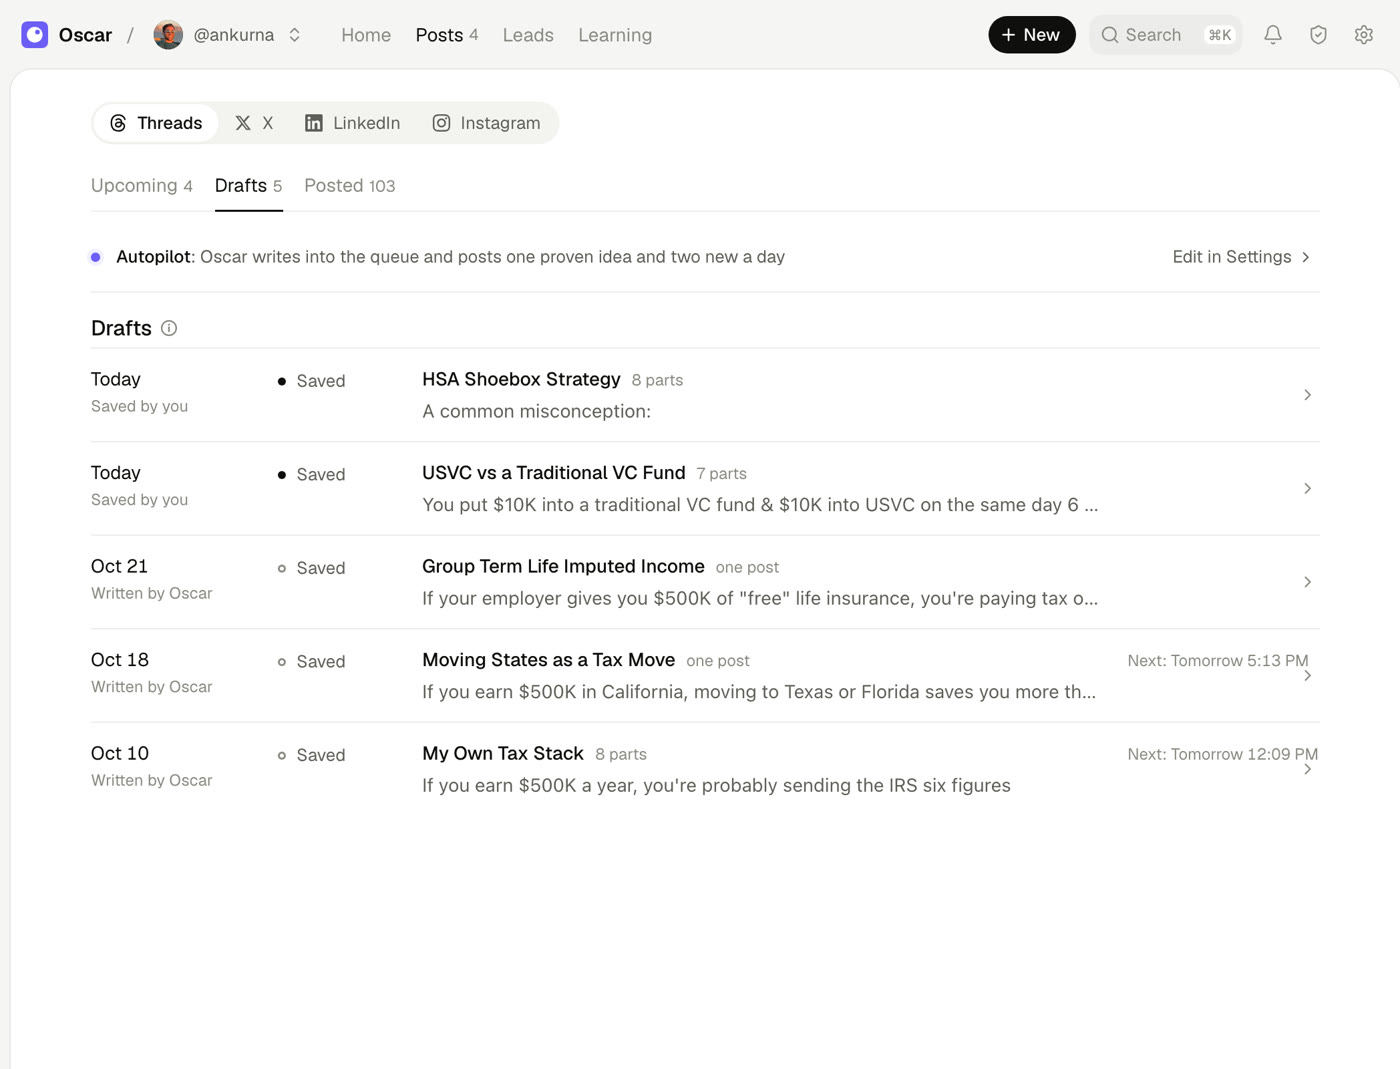
Task: Select the Drafts 5 tab
Action: click(249, 186)
